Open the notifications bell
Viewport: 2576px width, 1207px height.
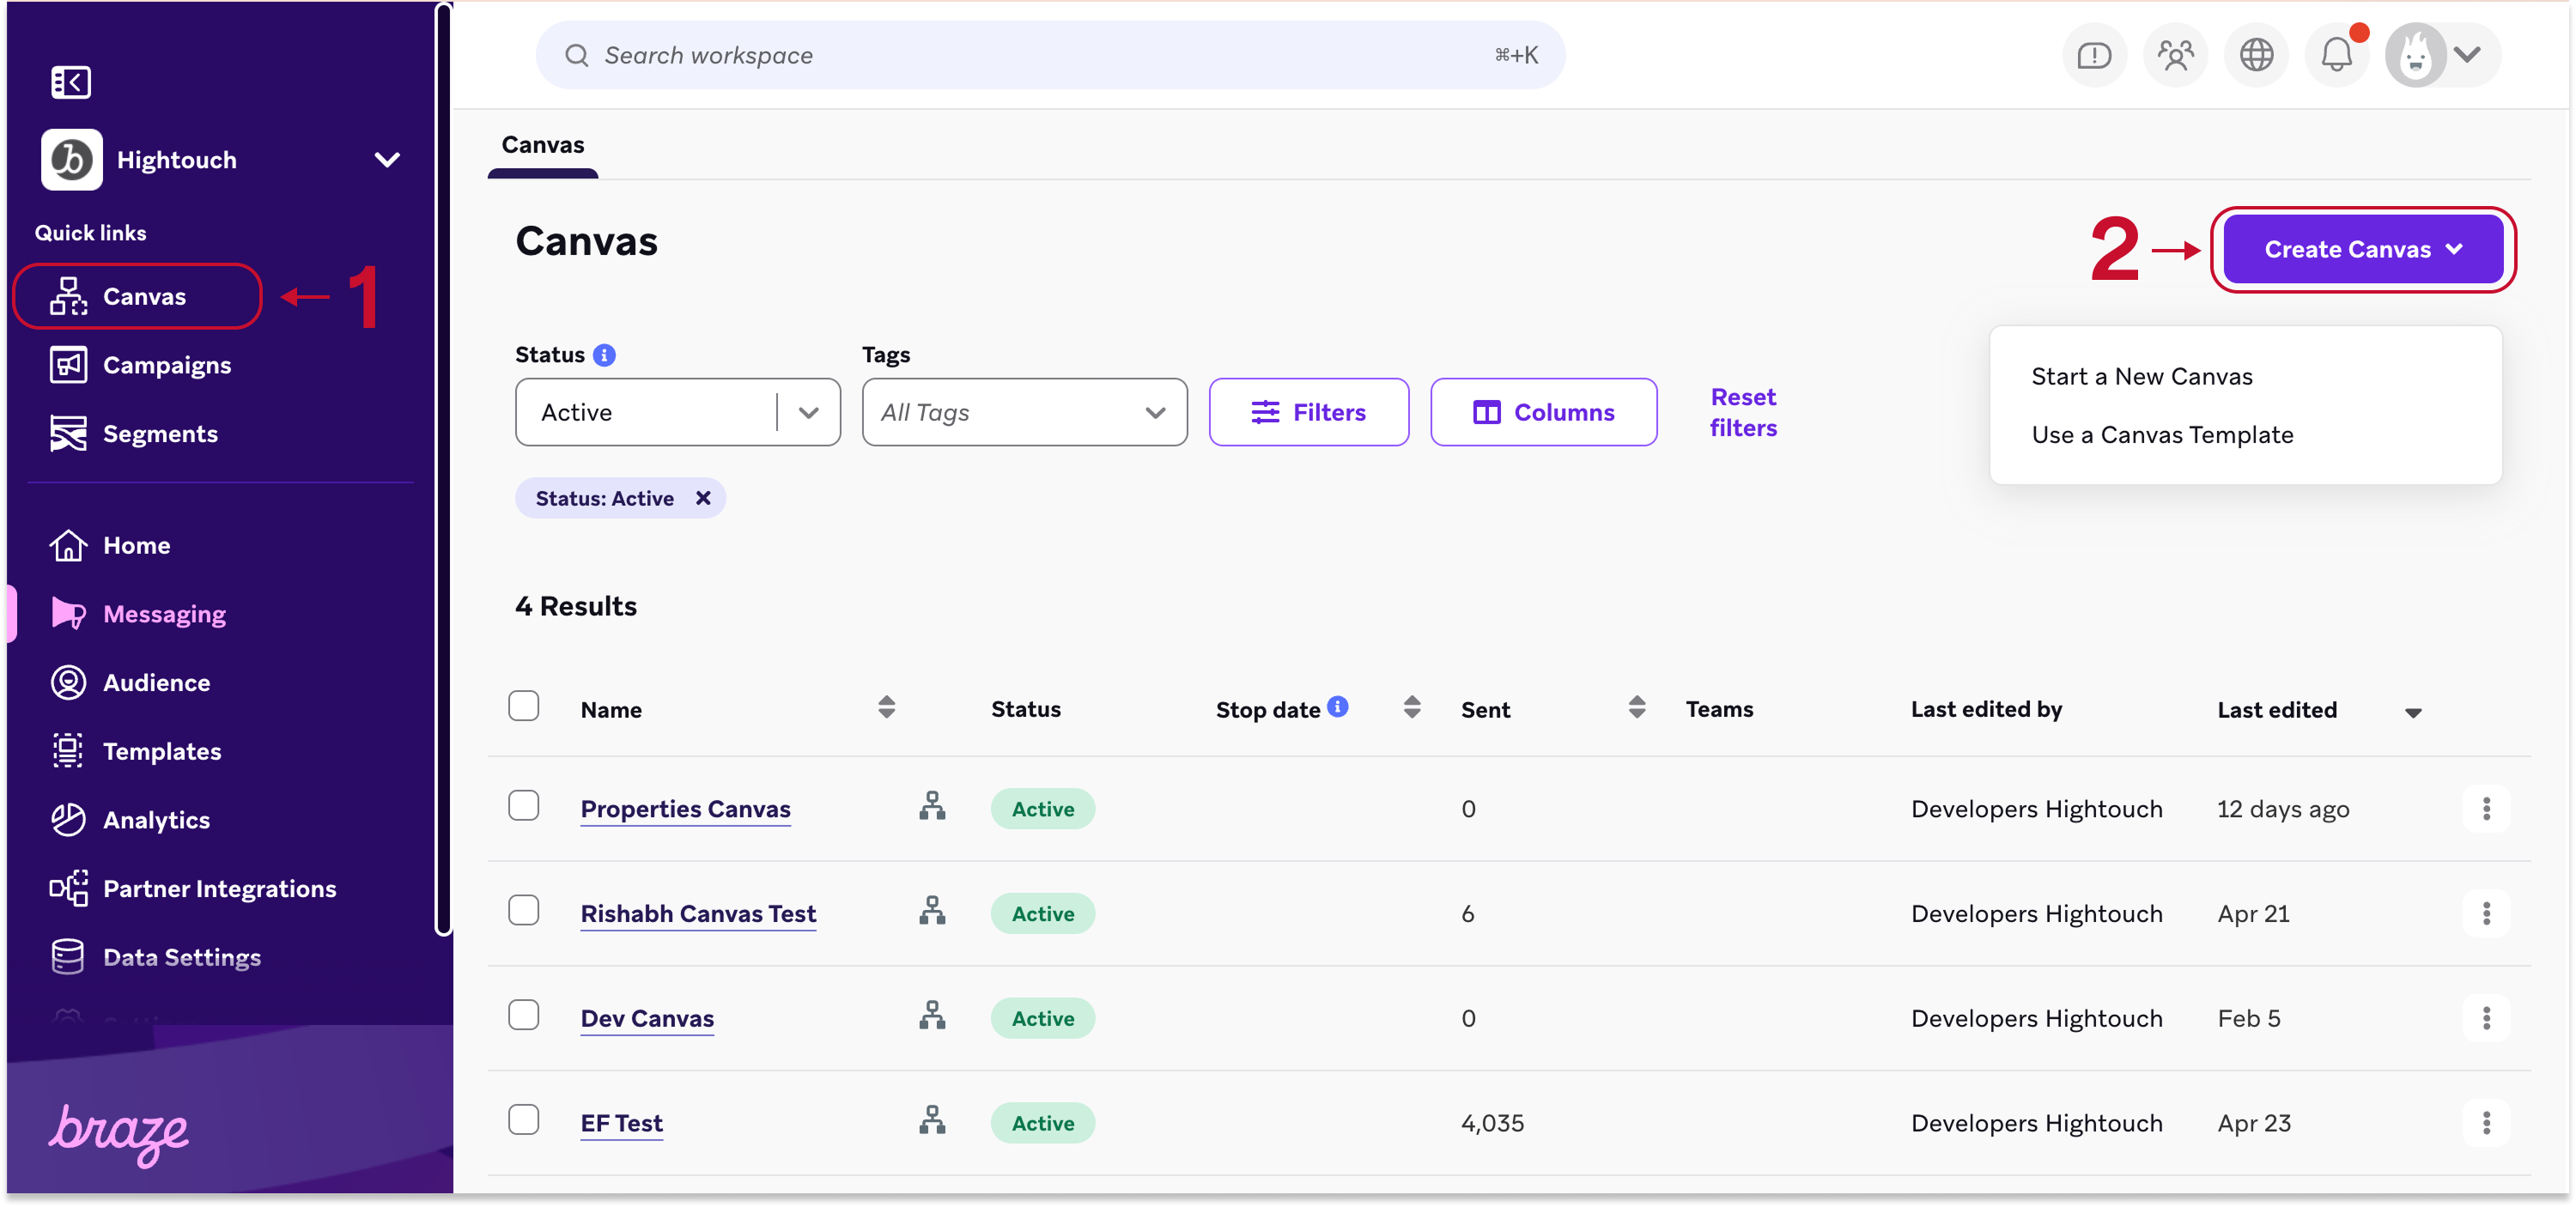point(2336,55)
